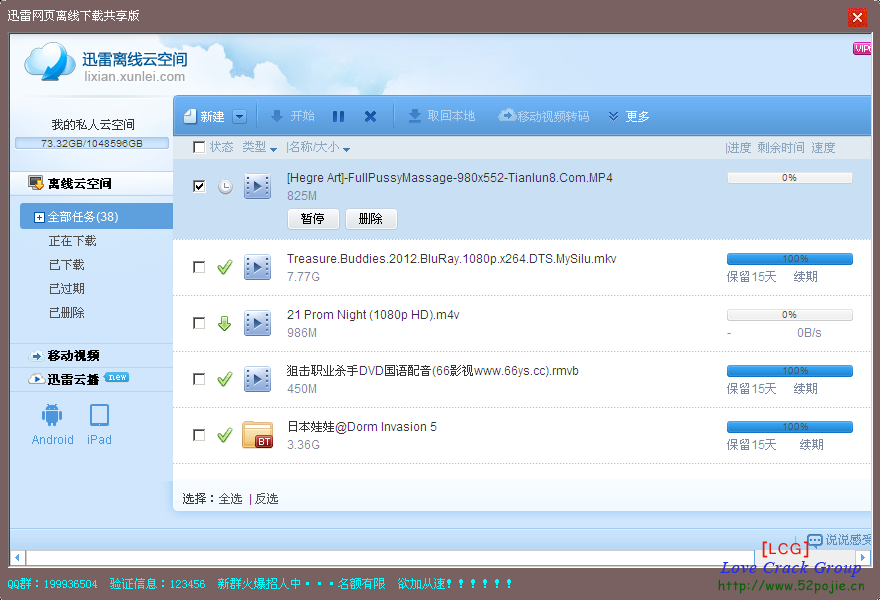Image resolution: width=880 pixels, height=600 pixels.
Task: Click green checkmark for Treasure.Buddies
Action: 225,267
